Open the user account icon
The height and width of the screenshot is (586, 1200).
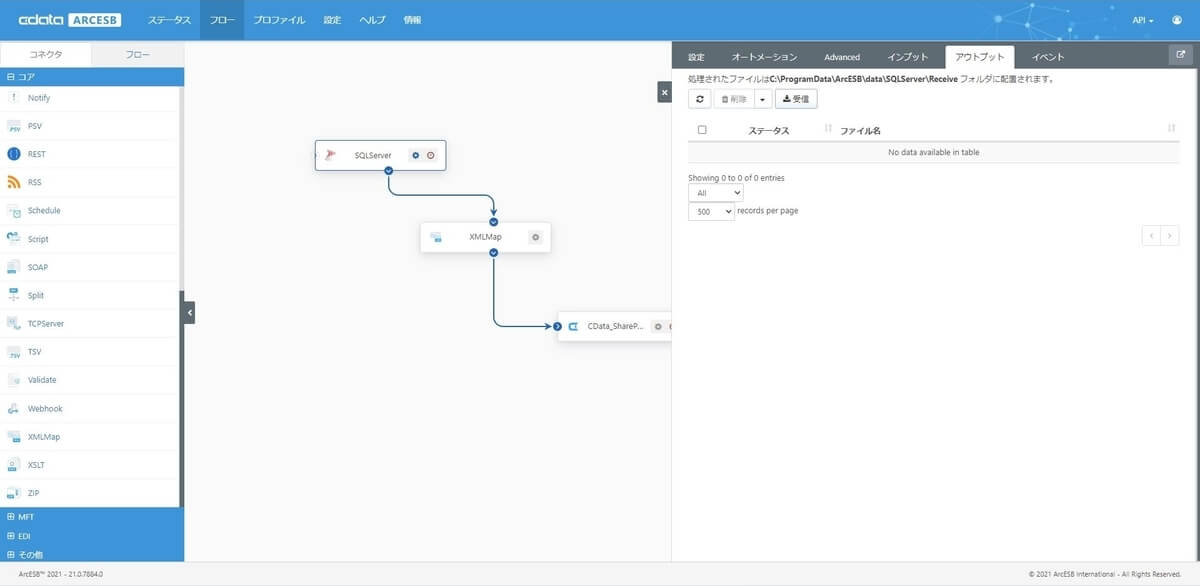click(x=1177, y=20)
